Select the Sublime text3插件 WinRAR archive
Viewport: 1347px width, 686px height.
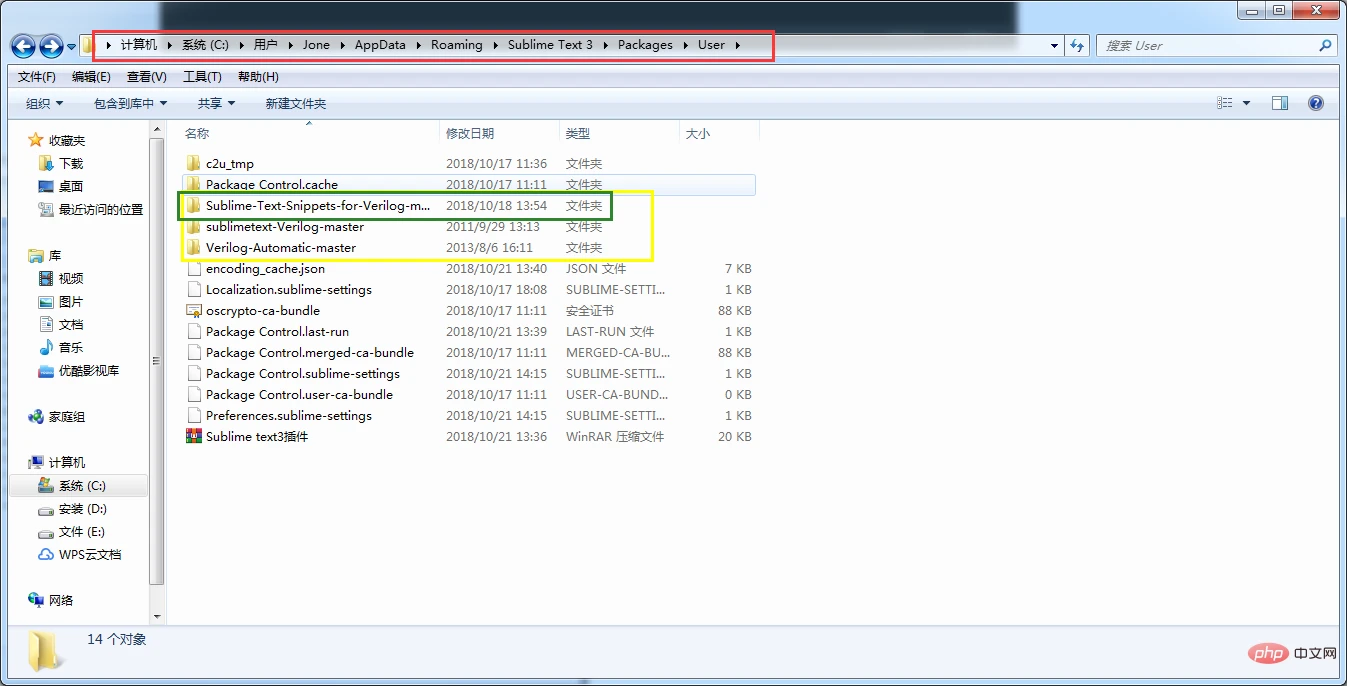(x=257, y=437)
